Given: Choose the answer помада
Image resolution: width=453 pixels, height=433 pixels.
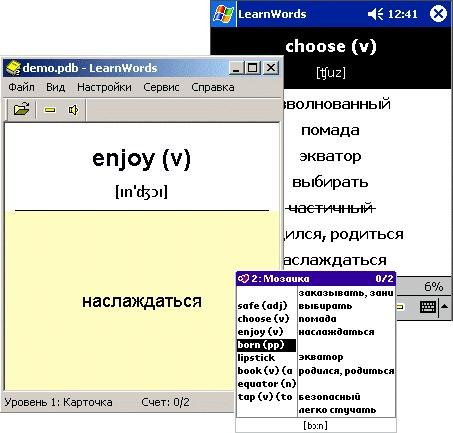Looking at the screenshot, I should (x=330, y=130).
